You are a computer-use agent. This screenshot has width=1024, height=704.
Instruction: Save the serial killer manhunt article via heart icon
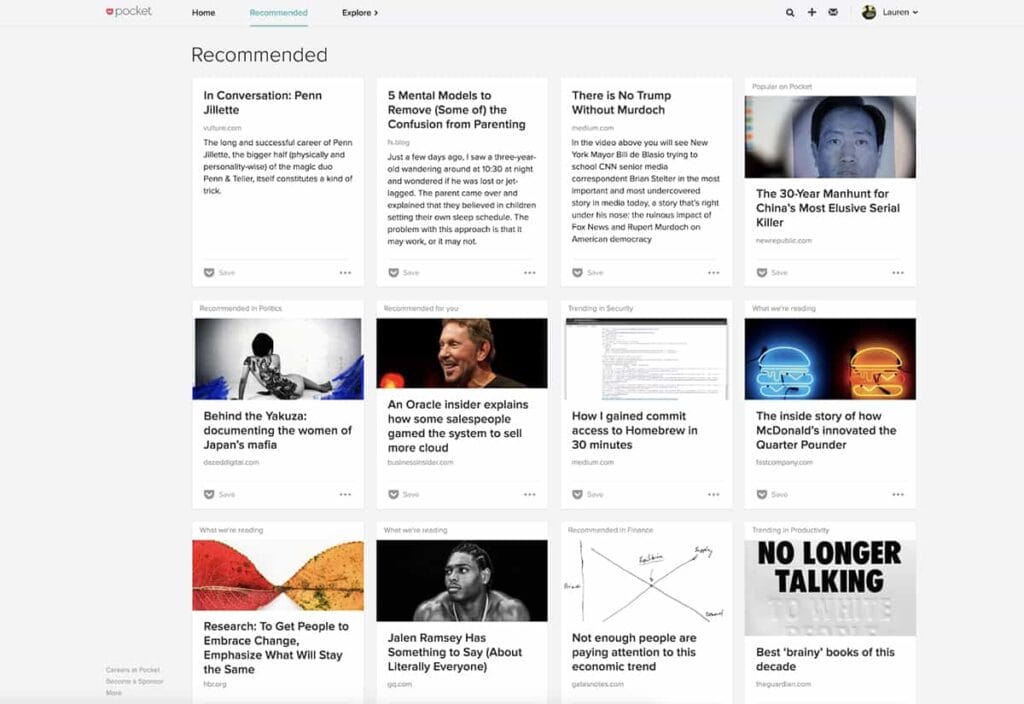762,271
